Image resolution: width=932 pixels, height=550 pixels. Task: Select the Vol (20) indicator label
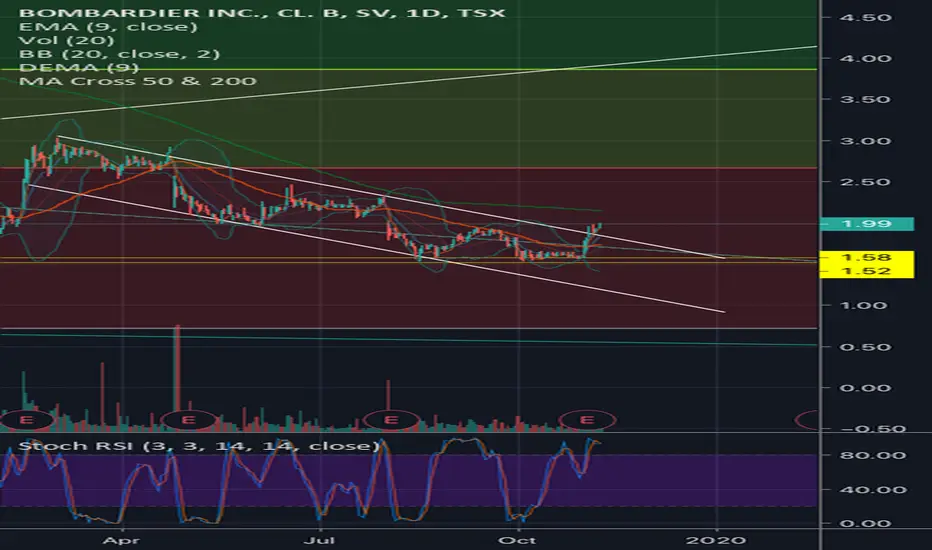click(x=66, y=40)
